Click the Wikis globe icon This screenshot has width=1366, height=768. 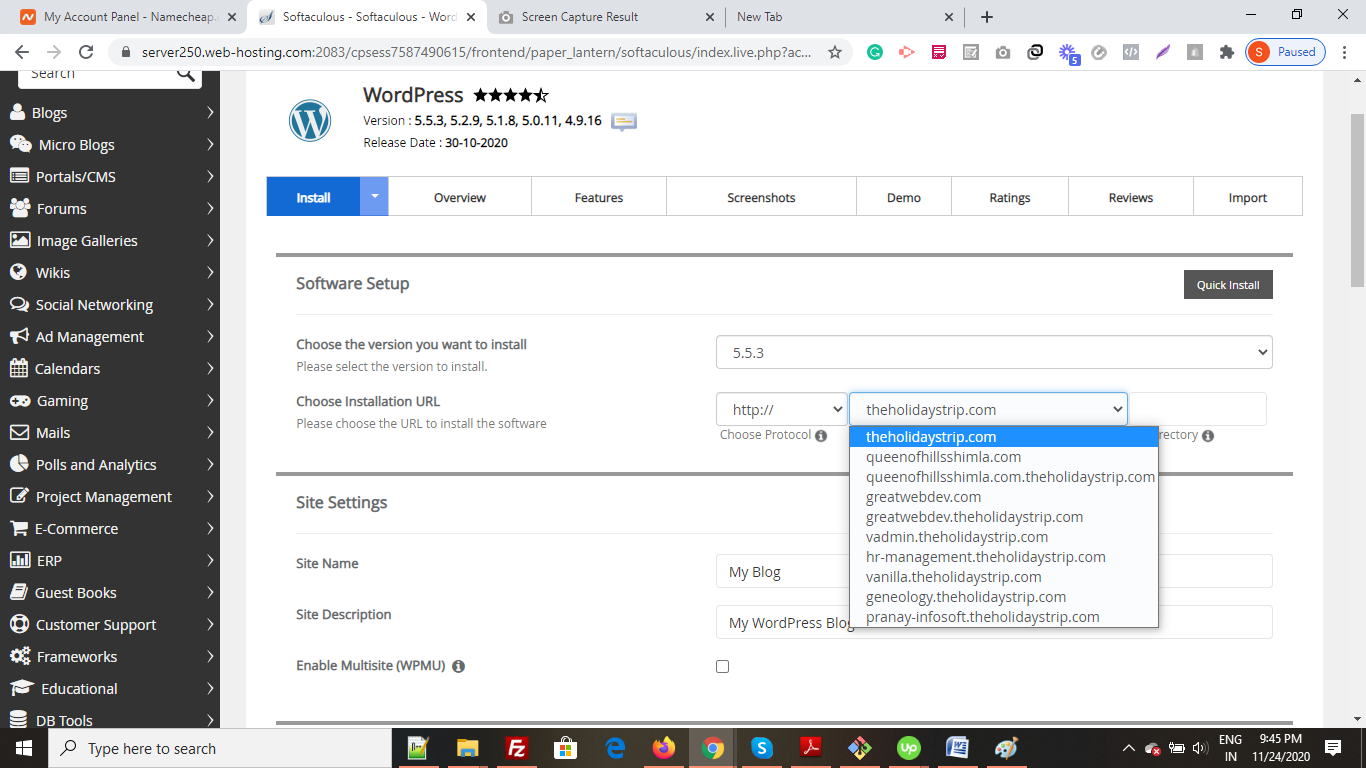[x=18, y=273]
